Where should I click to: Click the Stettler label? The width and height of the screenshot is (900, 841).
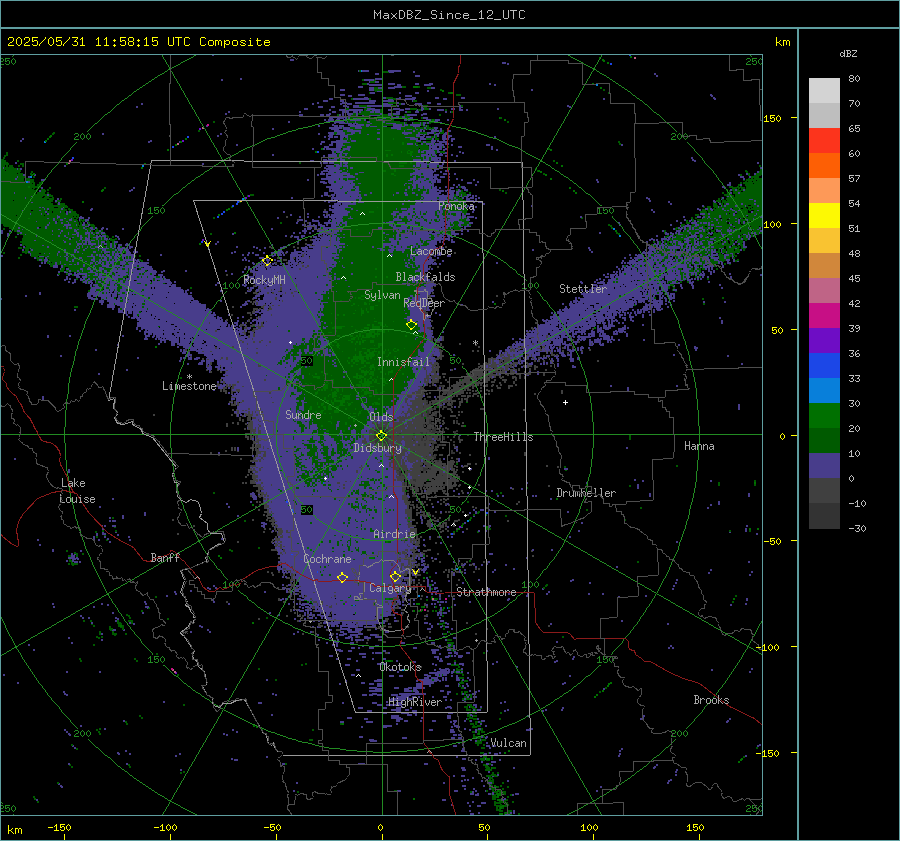(583, 289)
